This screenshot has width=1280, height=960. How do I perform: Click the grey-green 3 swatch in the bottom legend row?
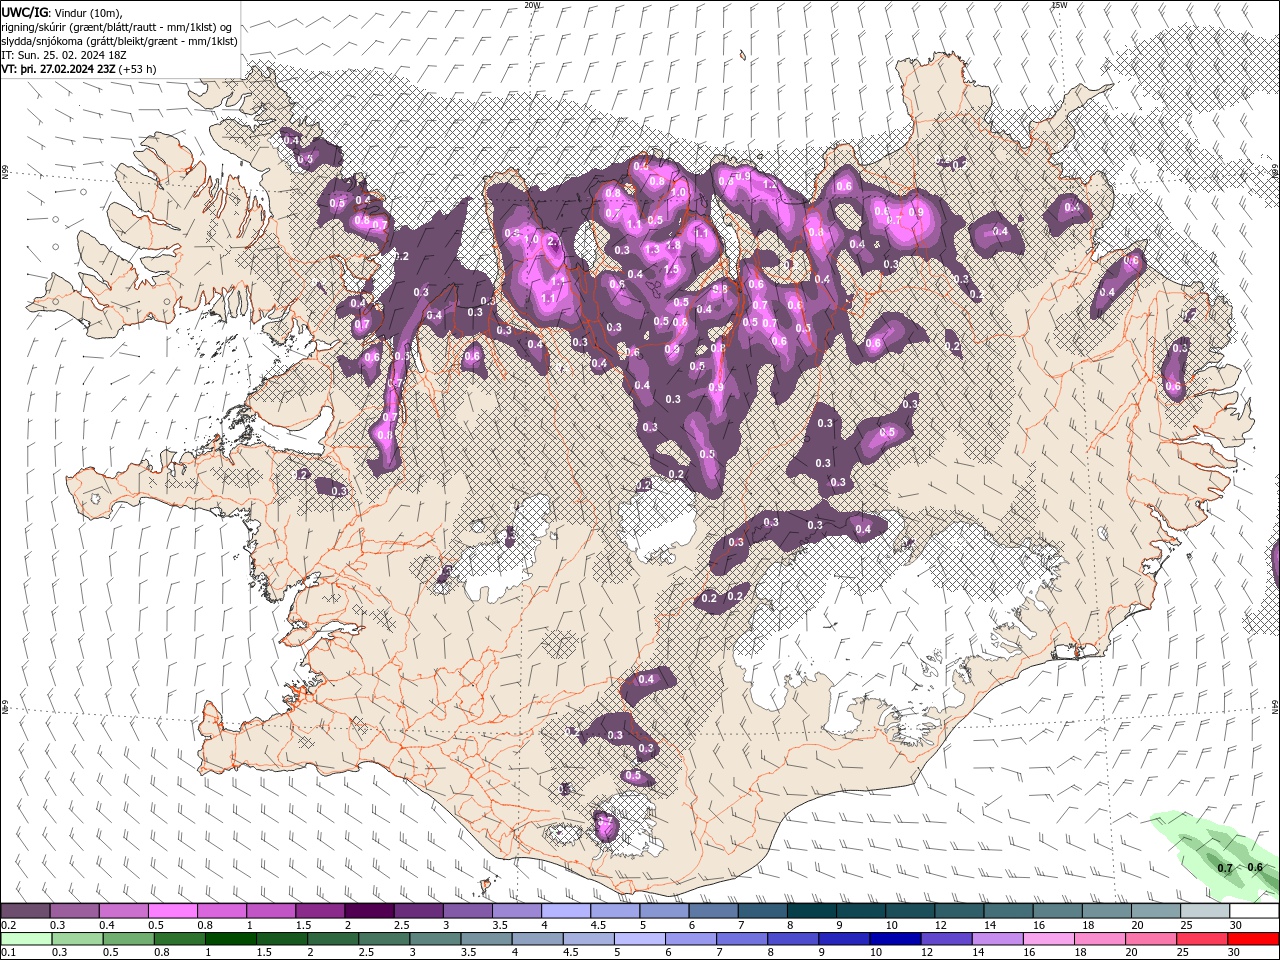click(x=434, y=938)
